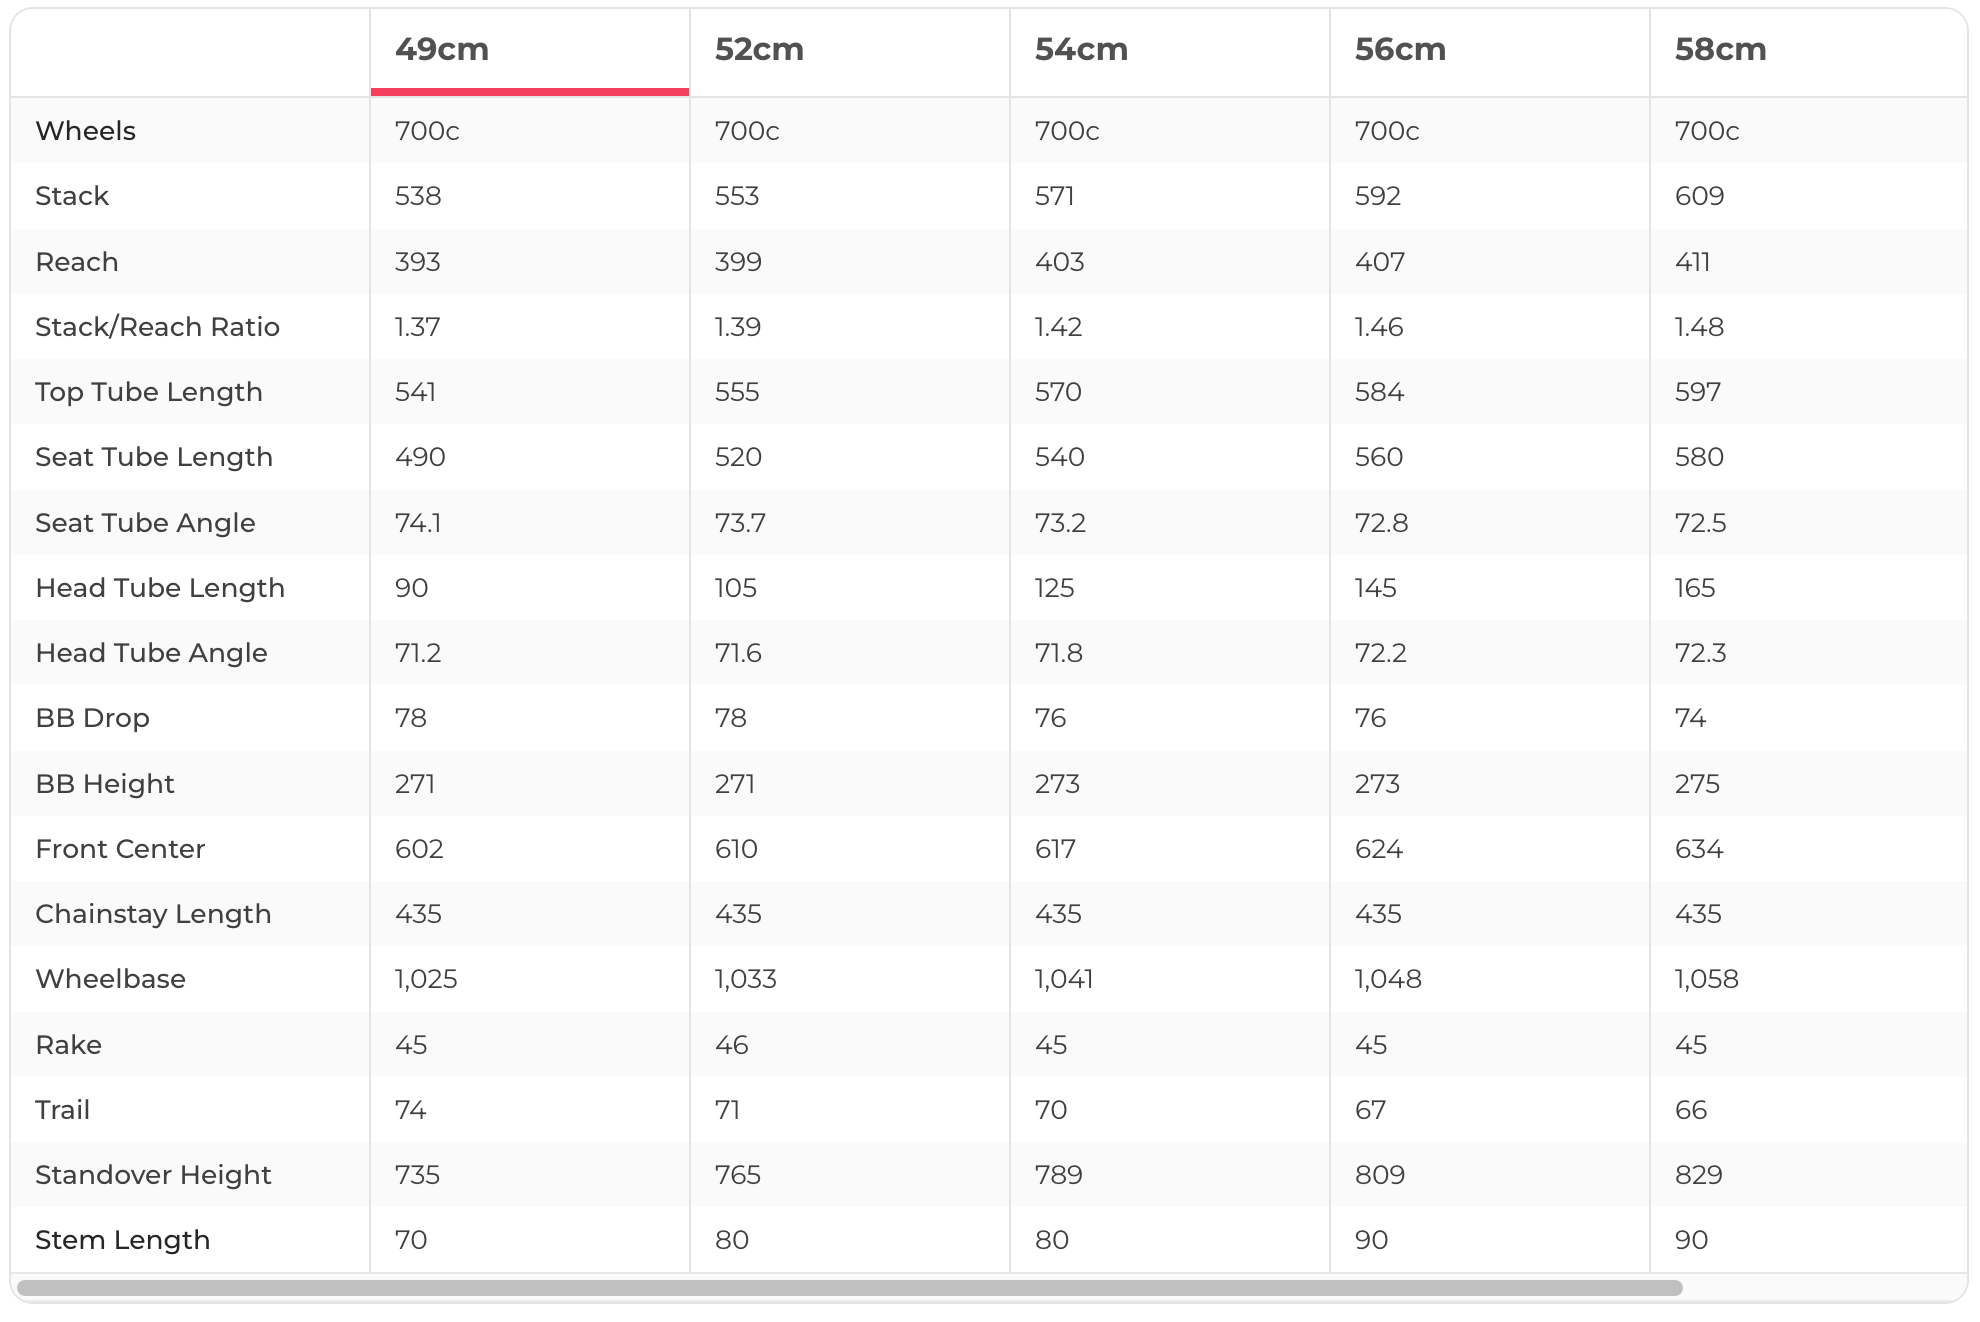Switch to the 52cm size column
Image resolution: width=1980 pixels, height=1322 pixels.
759,50
